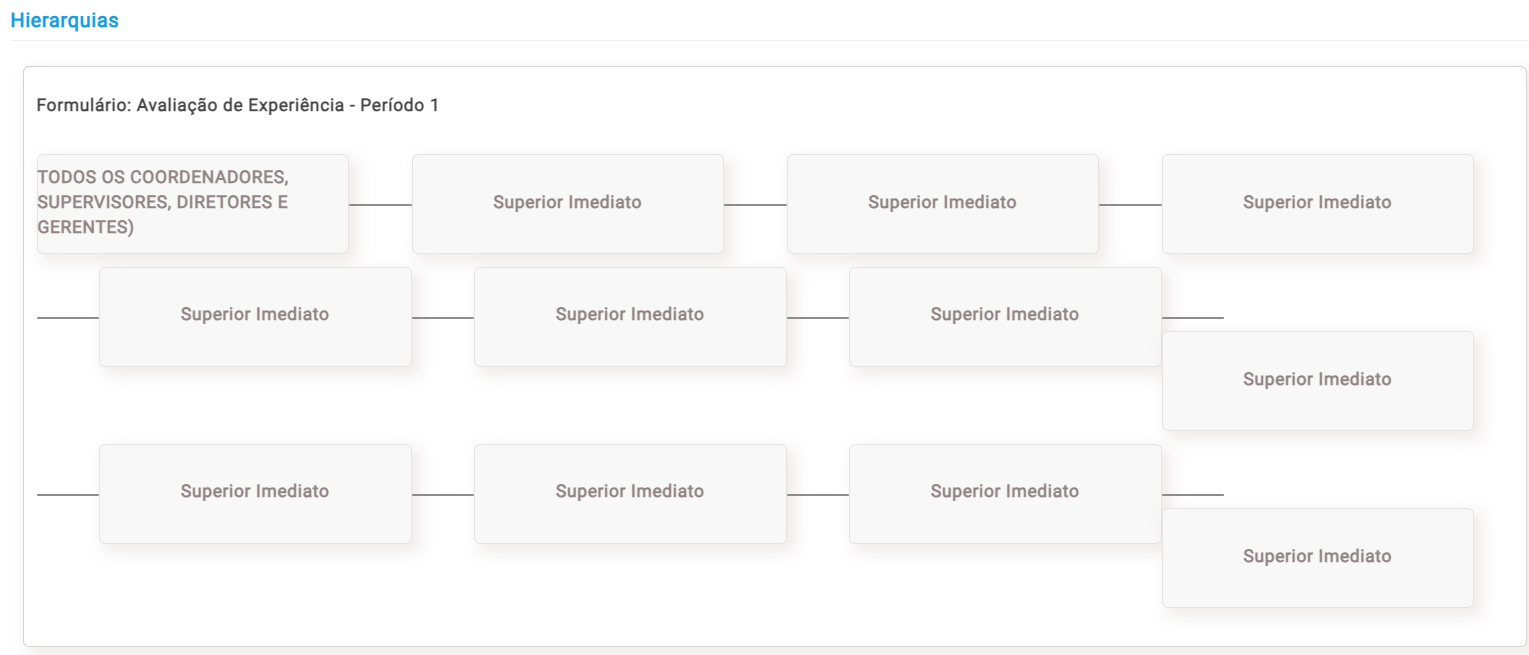Click the Formulário: Avaliação de Experiência label
Image resolution: width=1529 pixels, height=655 pixels.
tap(238, 105)
